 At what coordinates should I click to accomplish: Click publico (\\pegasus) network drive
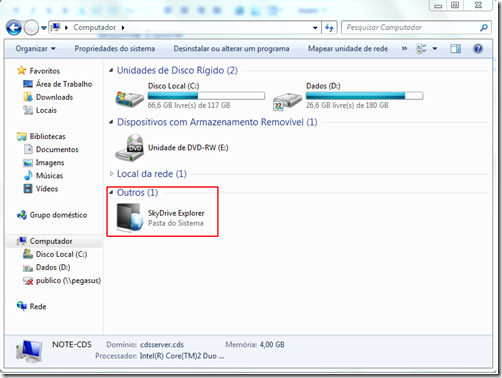coord(68,281)
